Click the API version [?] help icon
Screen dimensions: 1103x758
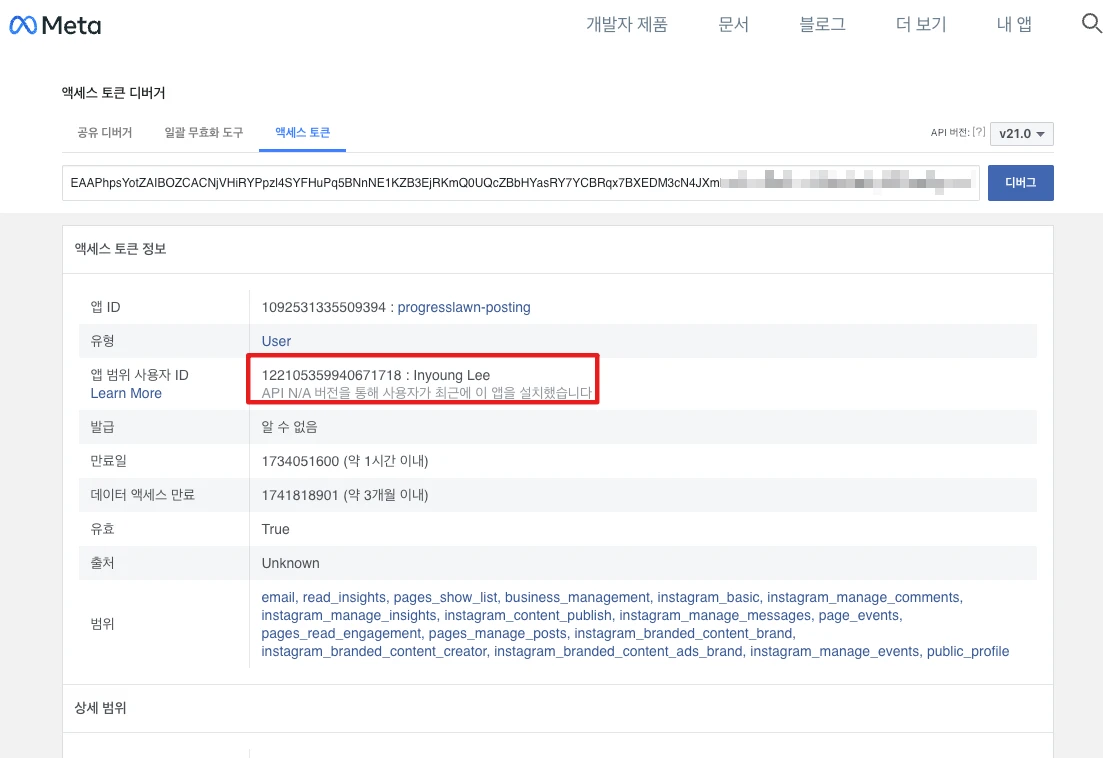978,132
